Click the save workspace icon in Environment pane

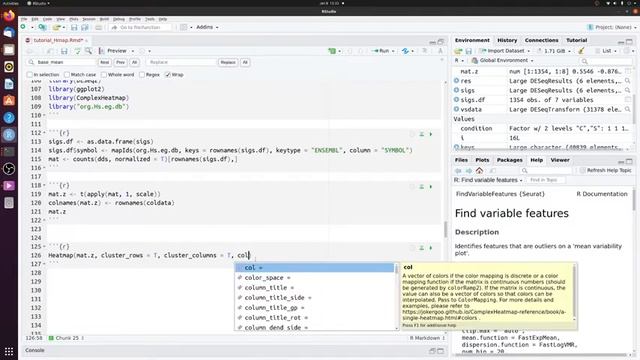pos(469,51)
